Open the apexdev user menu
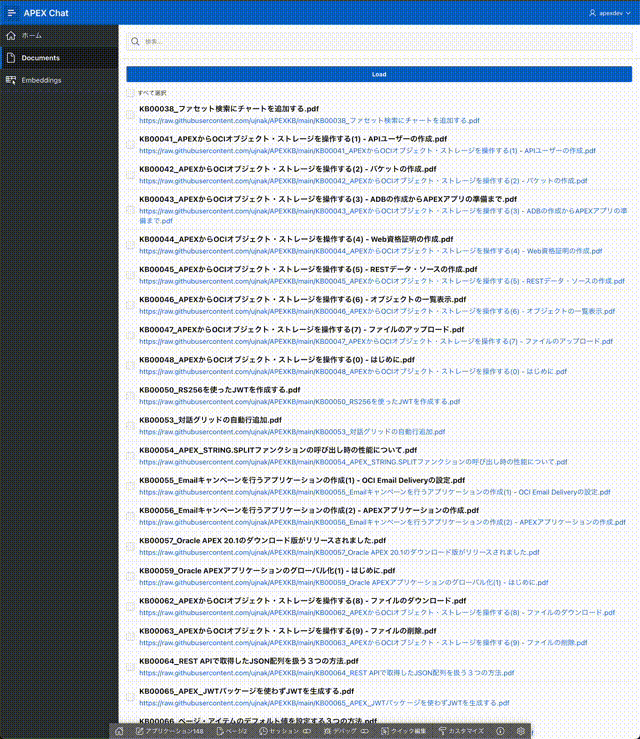 click(x=609, y=13)
